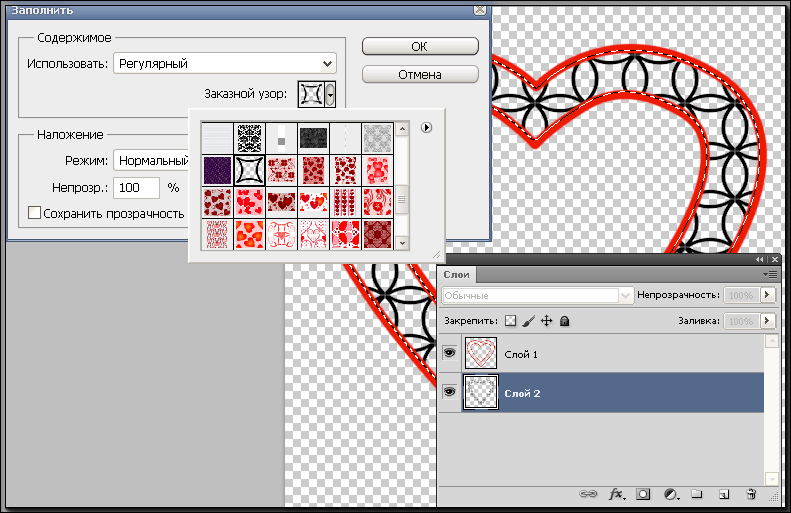This screenshot has width=791, height=513.
Task: Add a layer mask
Action: click(643, 494)
